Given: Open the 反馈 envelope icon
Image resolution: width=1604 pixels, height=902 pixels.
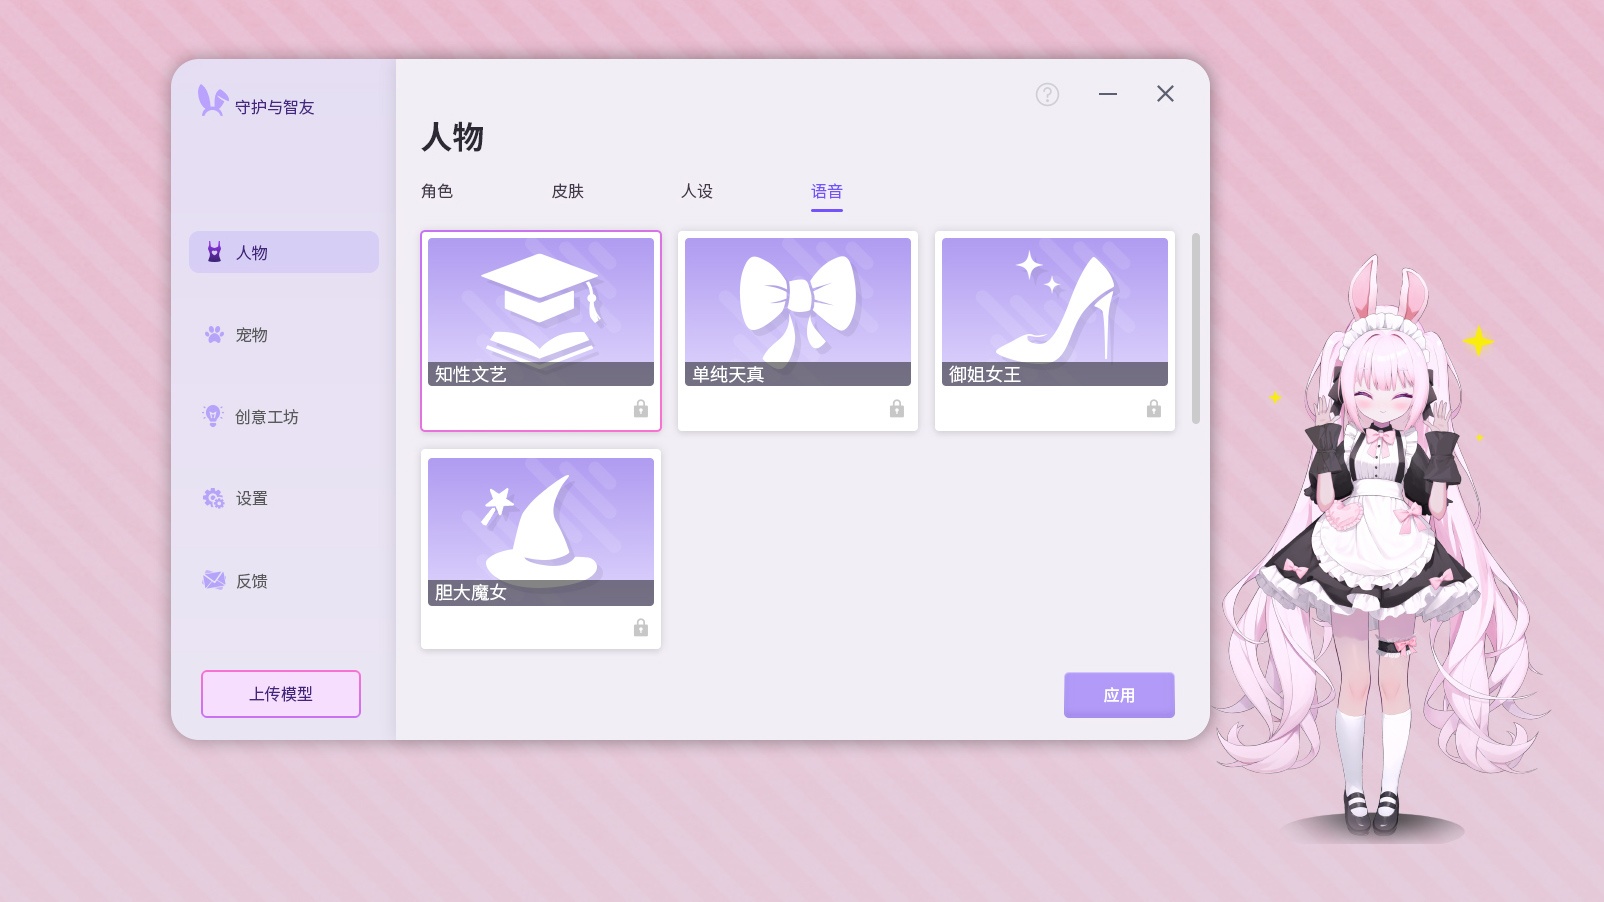Looking at the screenshot, I should point(214,580).
